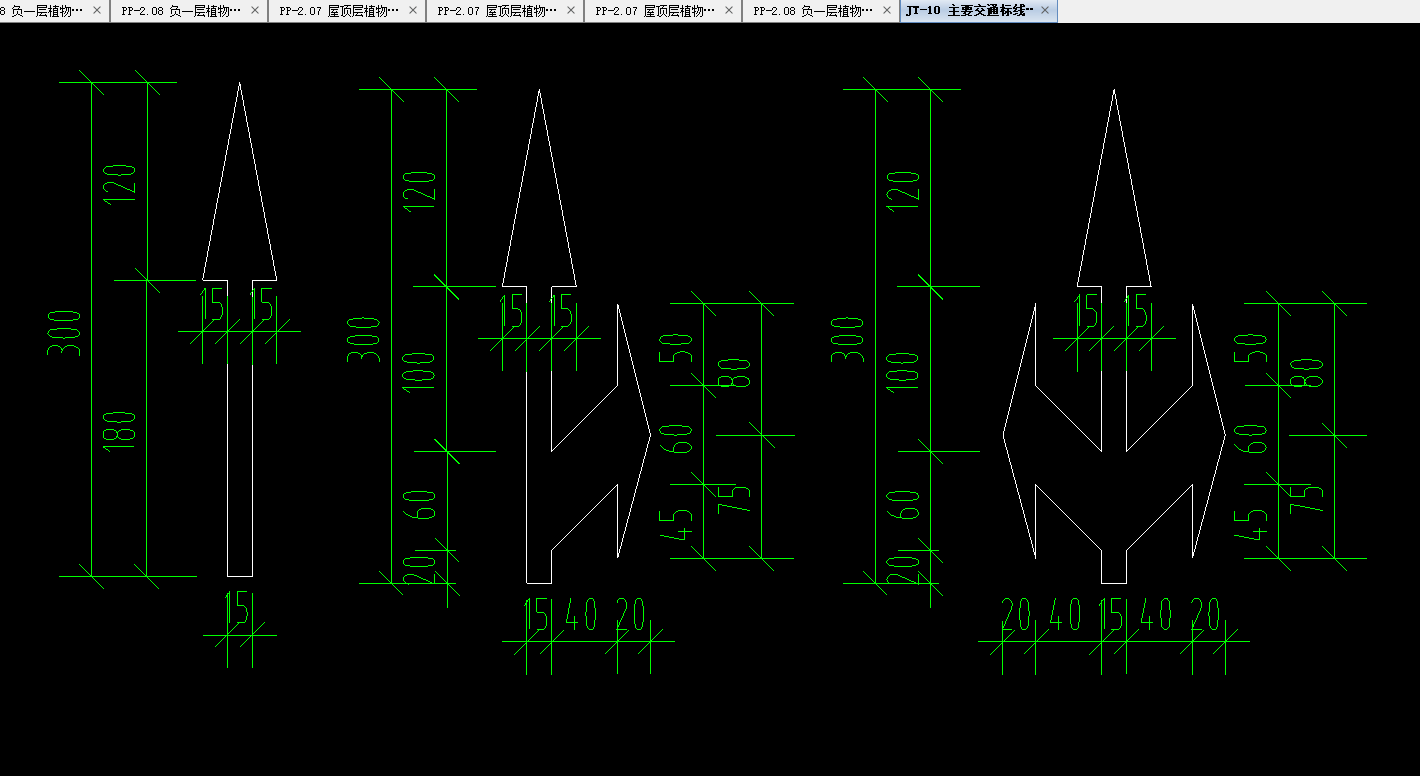Close the PP-2.08 tab beside the JT-10 tab
The image size is (1420, 776).
tap(887, 10)
